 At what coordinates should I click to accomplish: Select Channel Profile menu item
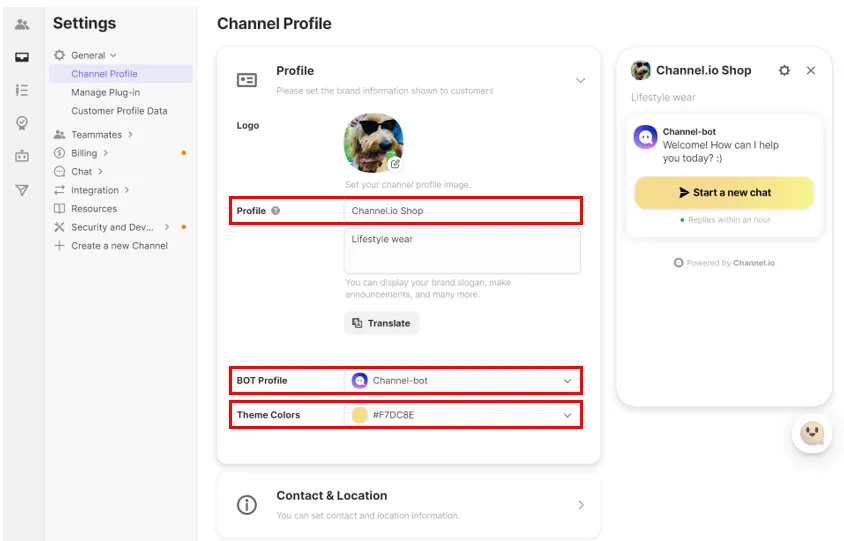[x=121, y=74]
